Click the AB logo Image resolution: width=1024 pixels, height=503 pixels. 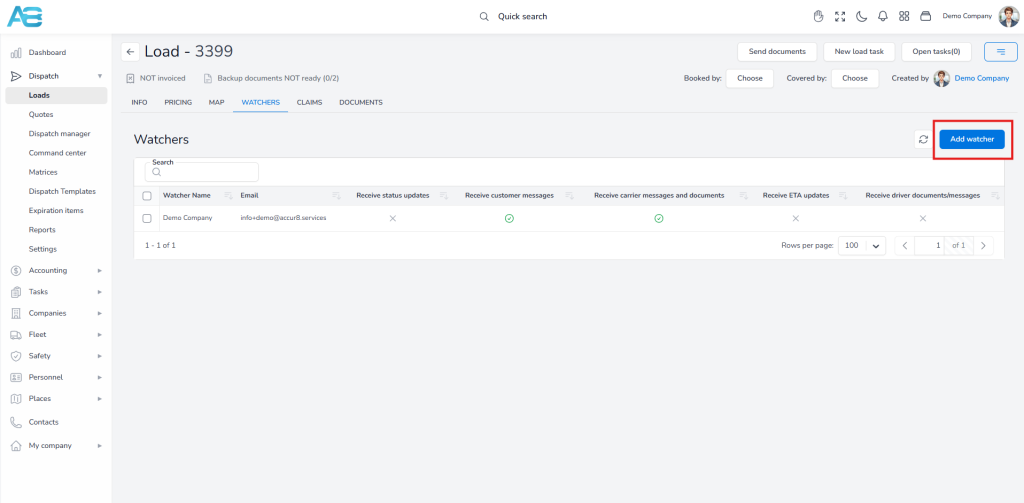pos(24,16)
